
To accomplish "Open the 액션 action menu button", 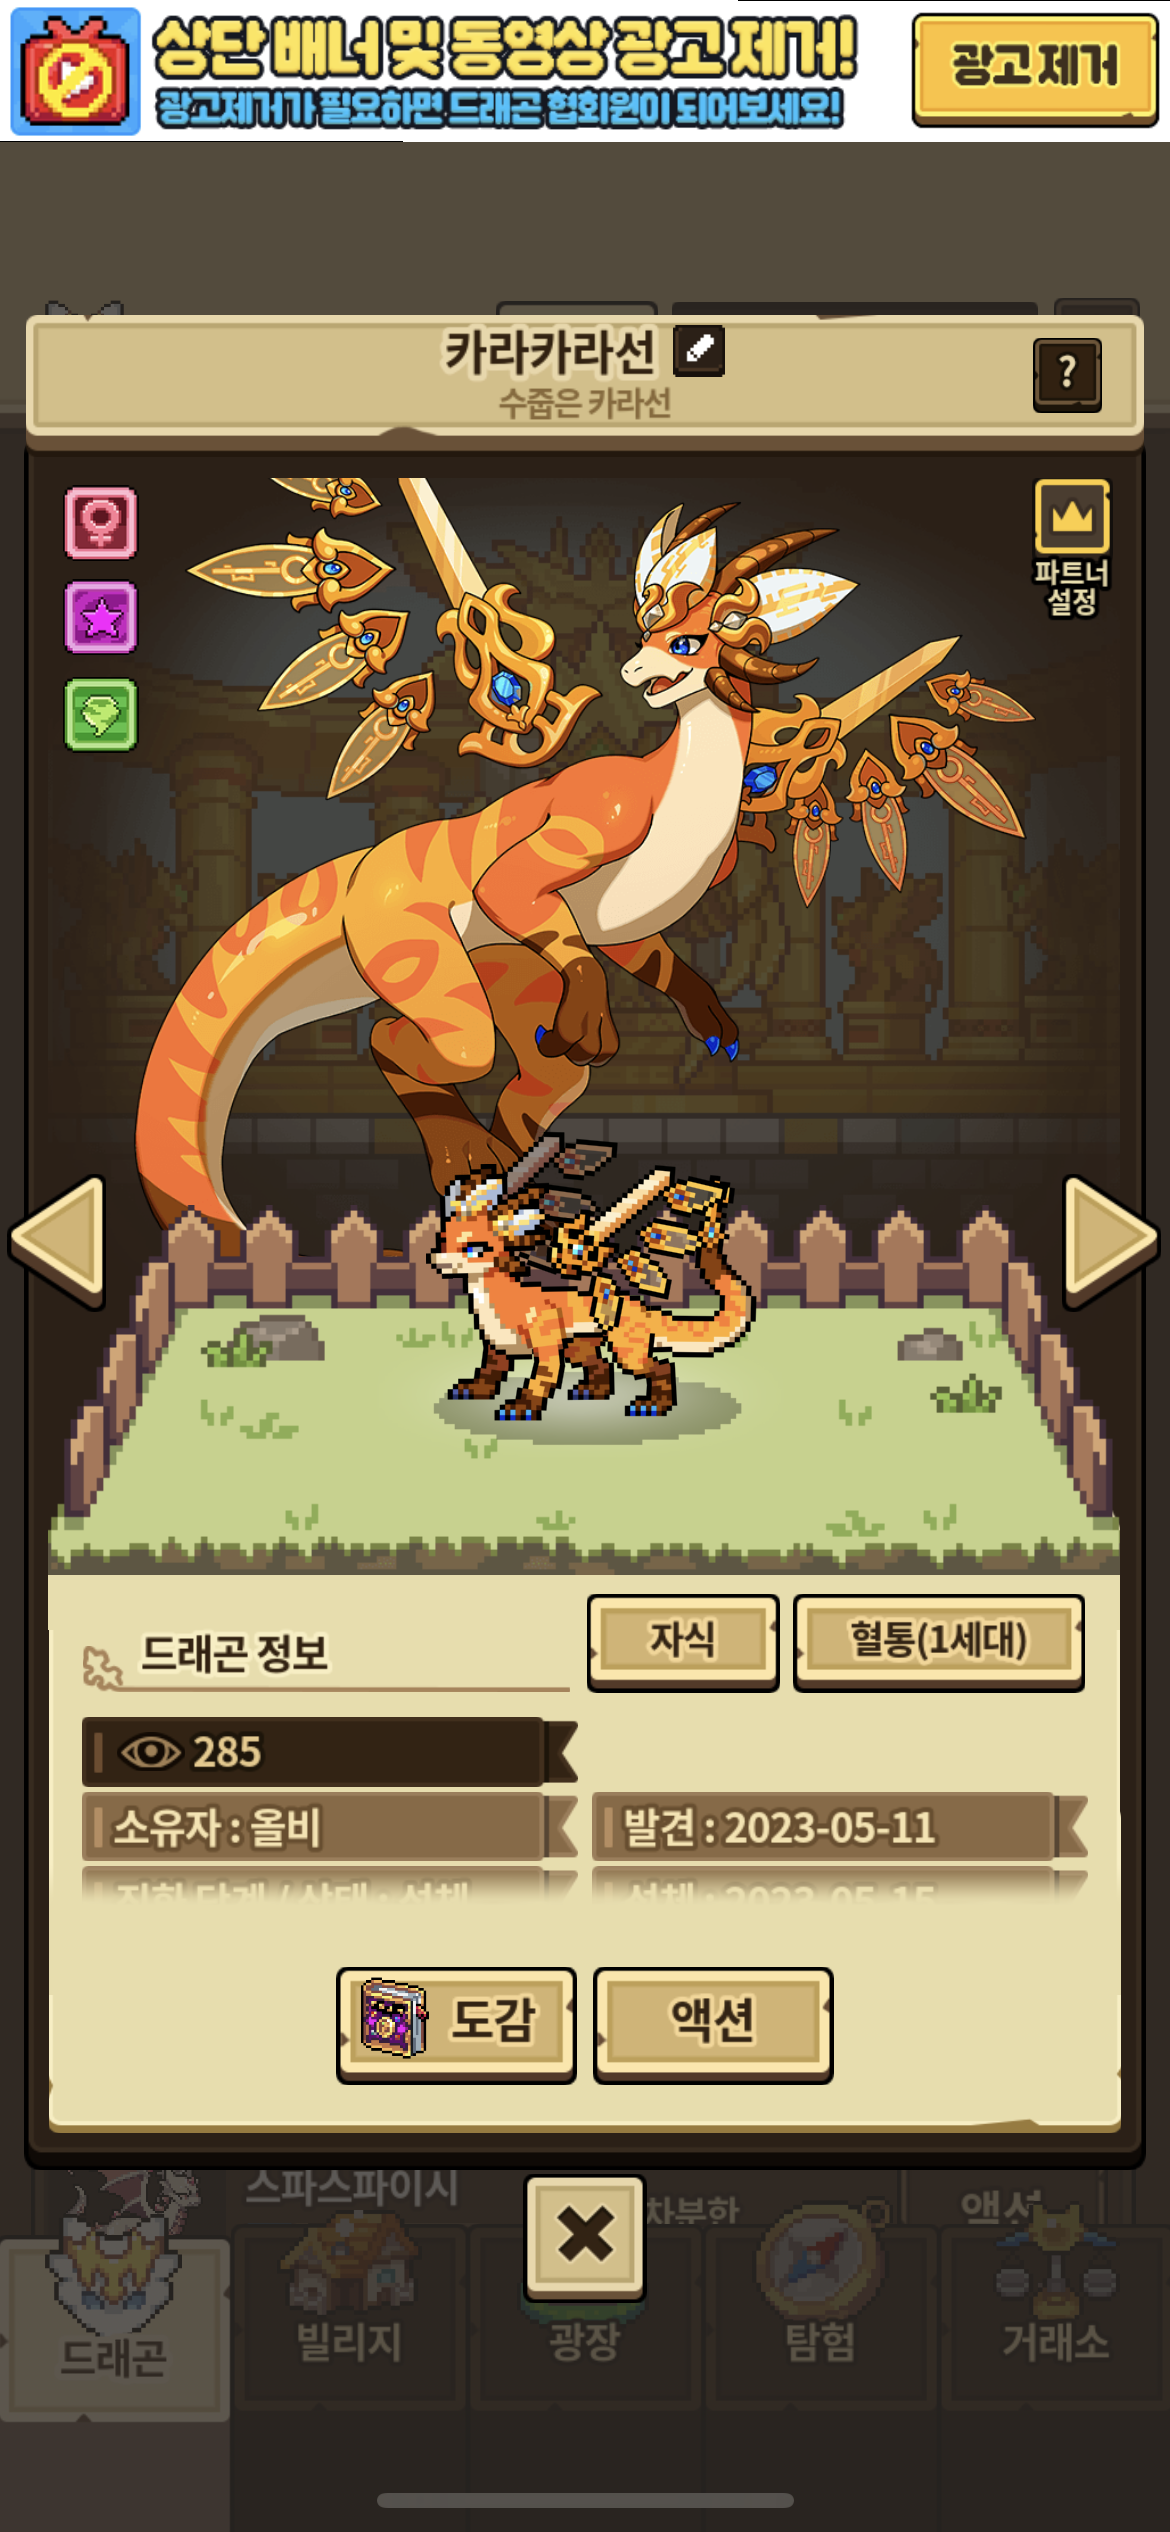I will point(712,2025).
